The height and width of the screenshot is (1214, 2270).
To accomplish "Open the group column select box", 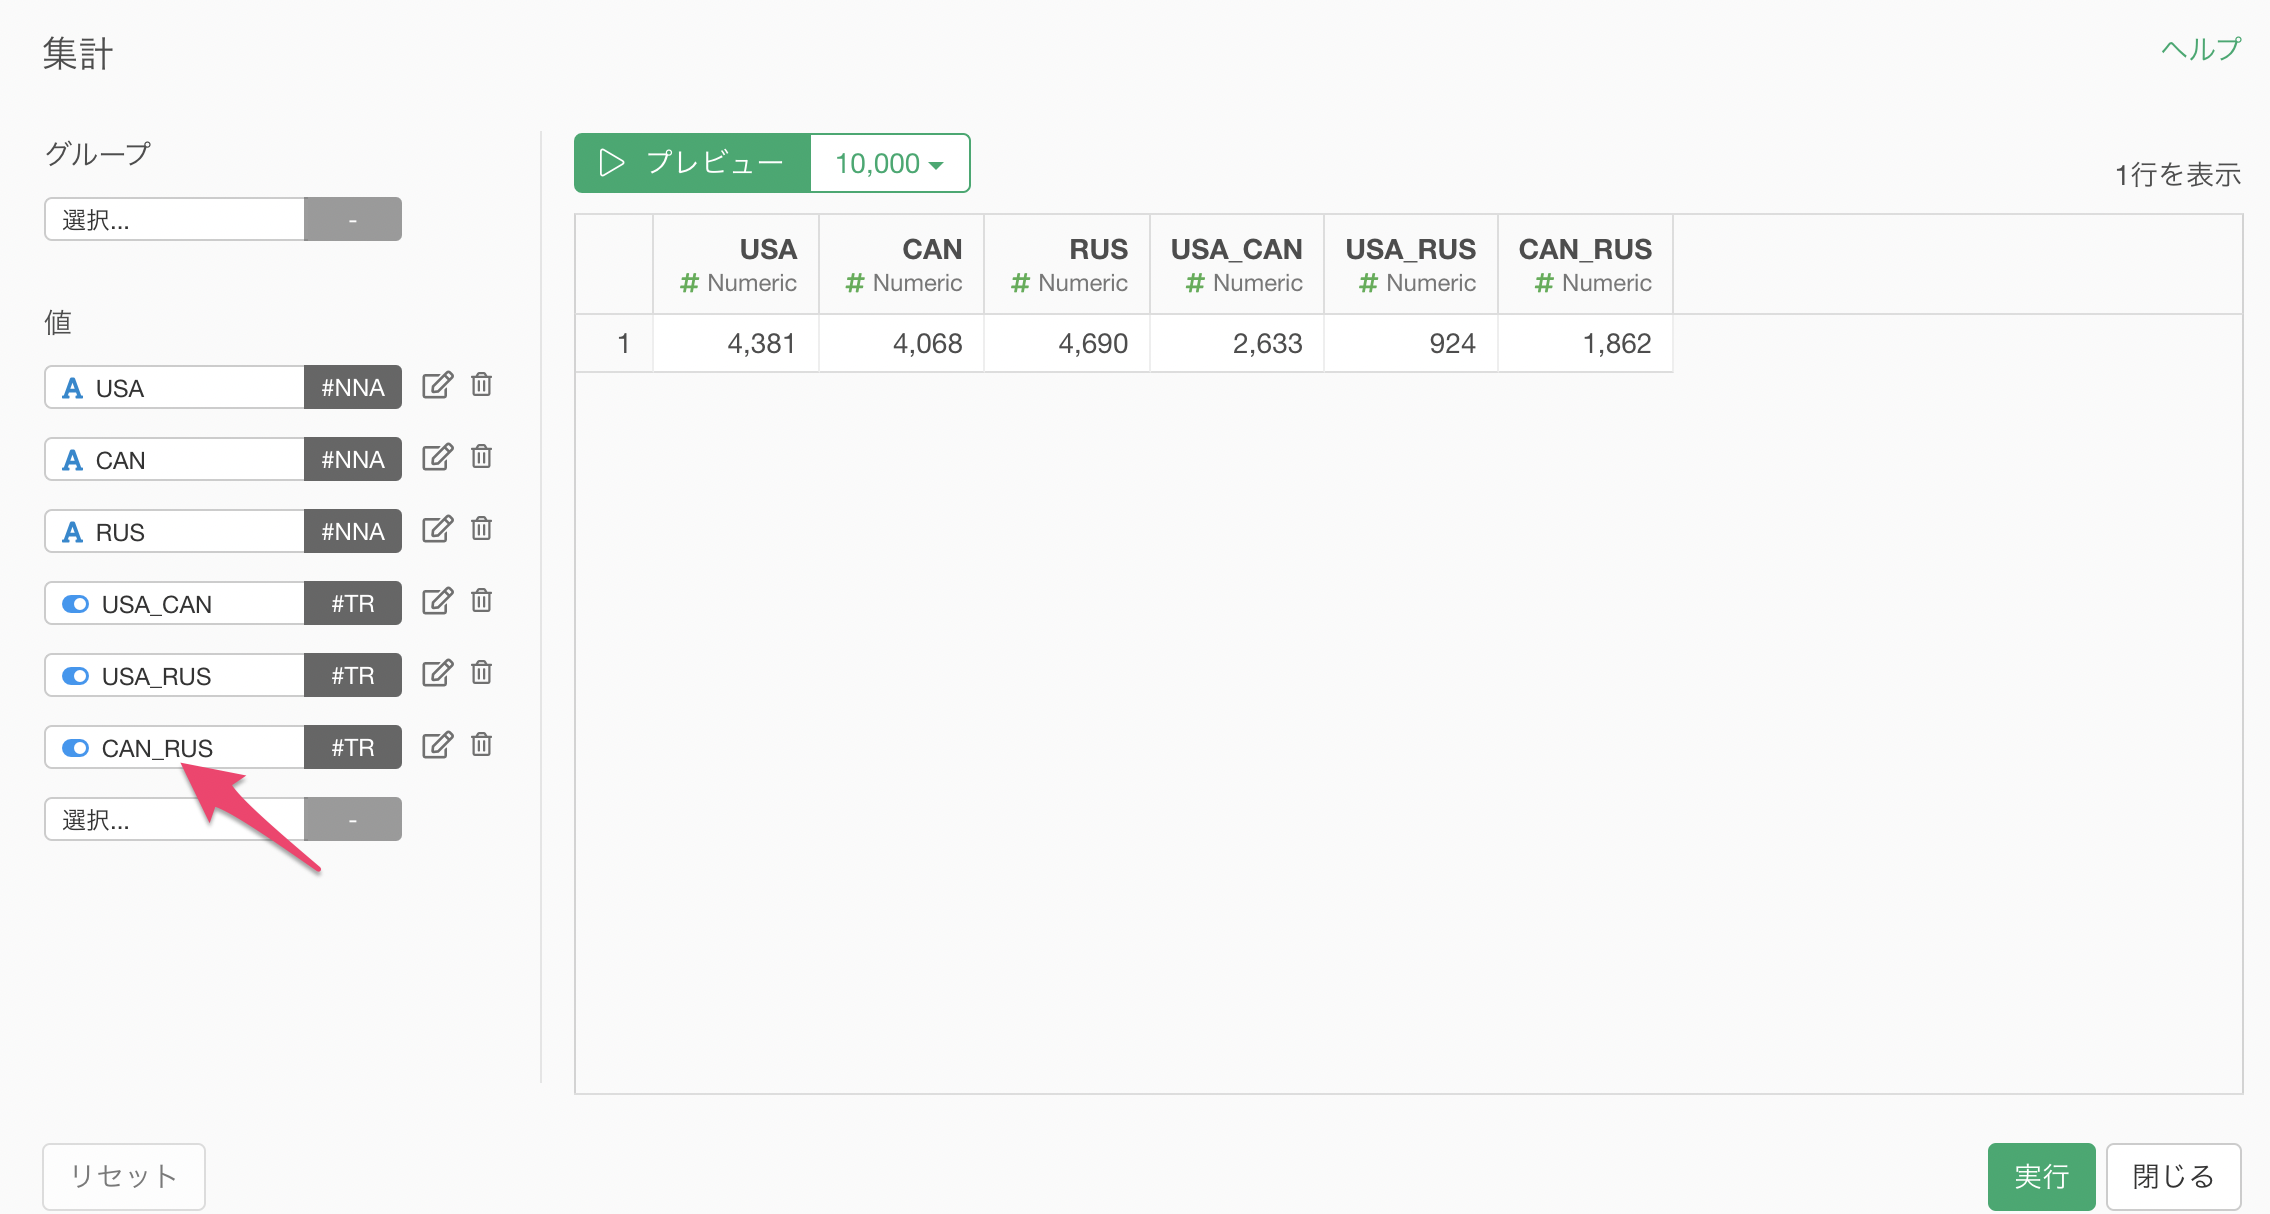I will tap(174, 219).
